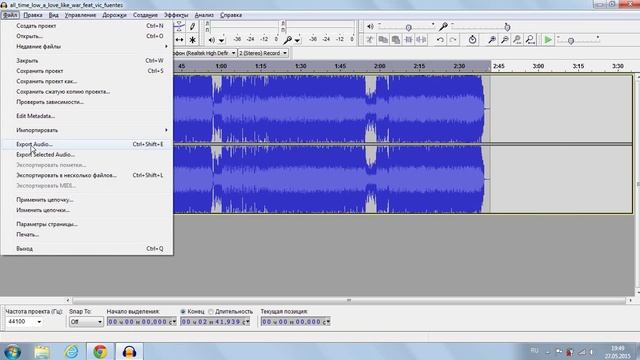This screenshot has height=360, width=640.
Task: Expand the Импортировать submenu
Action: coord(87,130)
